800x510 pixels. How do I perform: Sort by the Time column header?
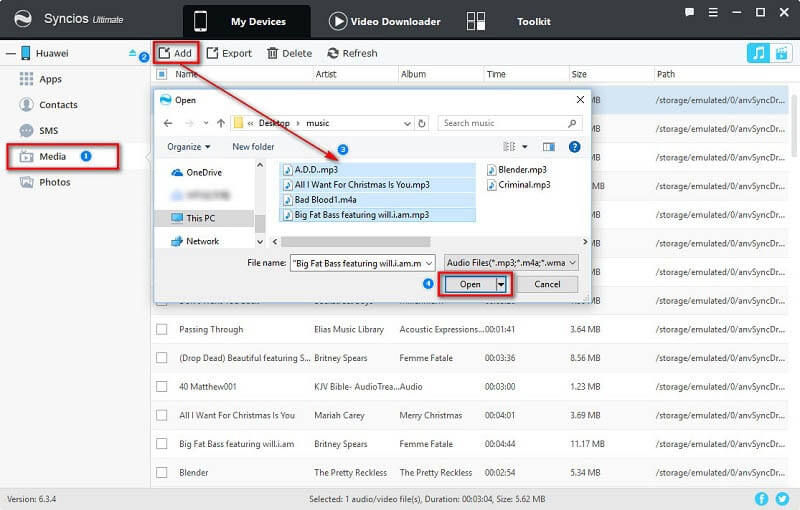click(x=496, y=74)
